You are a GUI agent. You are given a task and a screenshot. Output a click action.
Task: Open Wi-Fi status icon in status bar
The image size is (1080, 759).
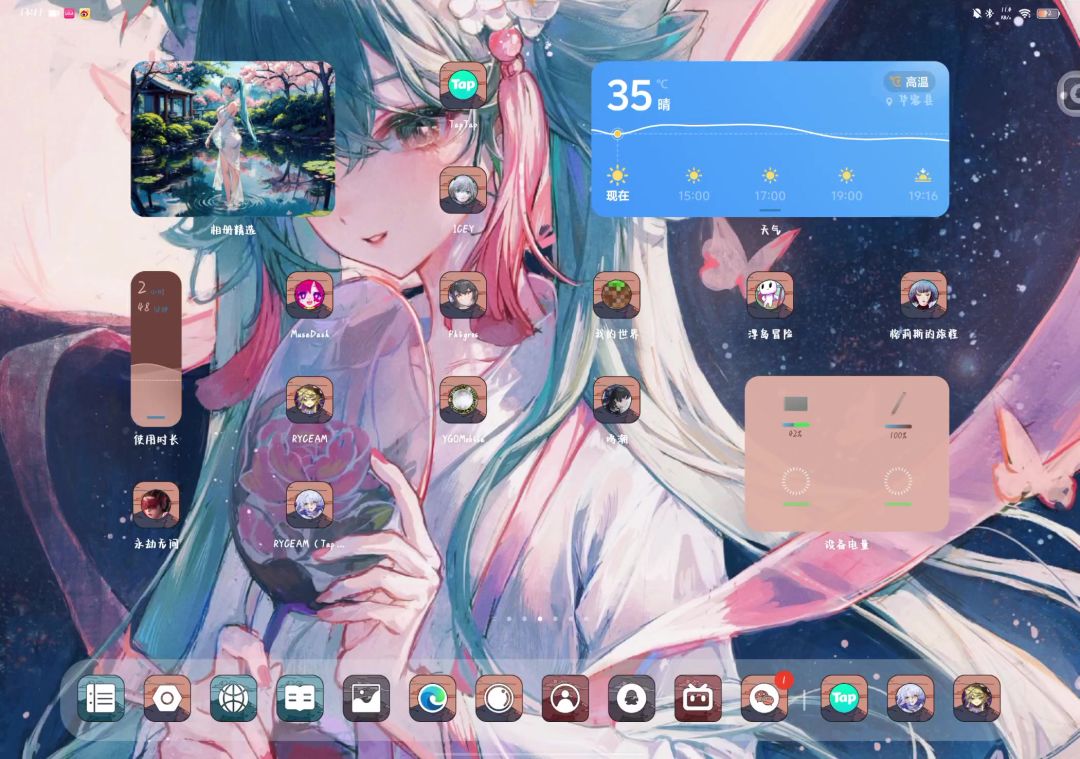[1025, 13]
